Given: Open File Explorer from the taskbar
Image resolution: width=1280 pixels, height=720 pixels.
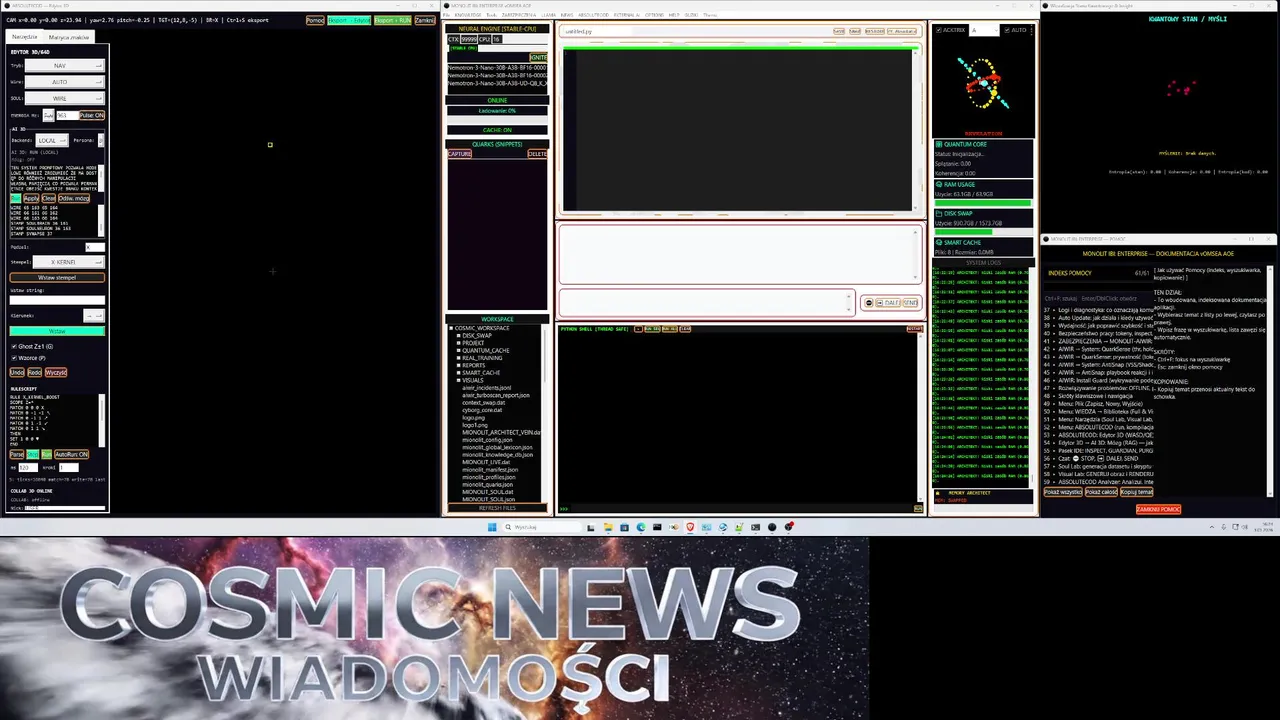Looking at the screenshot, I should pos(608,527).
